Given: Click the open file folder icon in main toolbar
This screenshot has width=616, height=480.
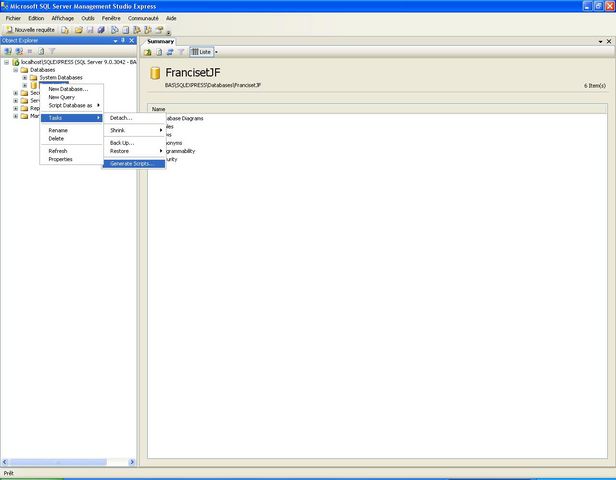Looking at the screenshot, I should [78, 30].
